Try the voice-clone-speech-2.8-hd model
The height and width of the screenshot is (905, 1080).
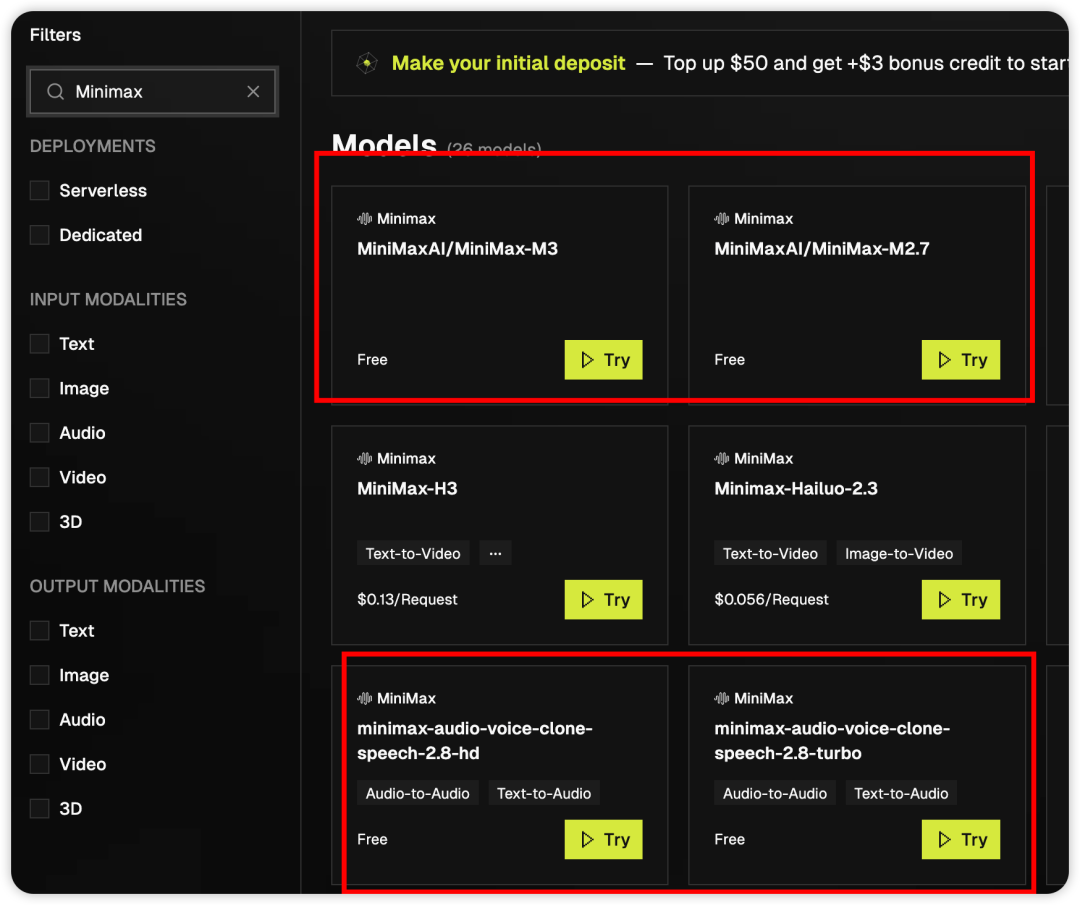603,839
